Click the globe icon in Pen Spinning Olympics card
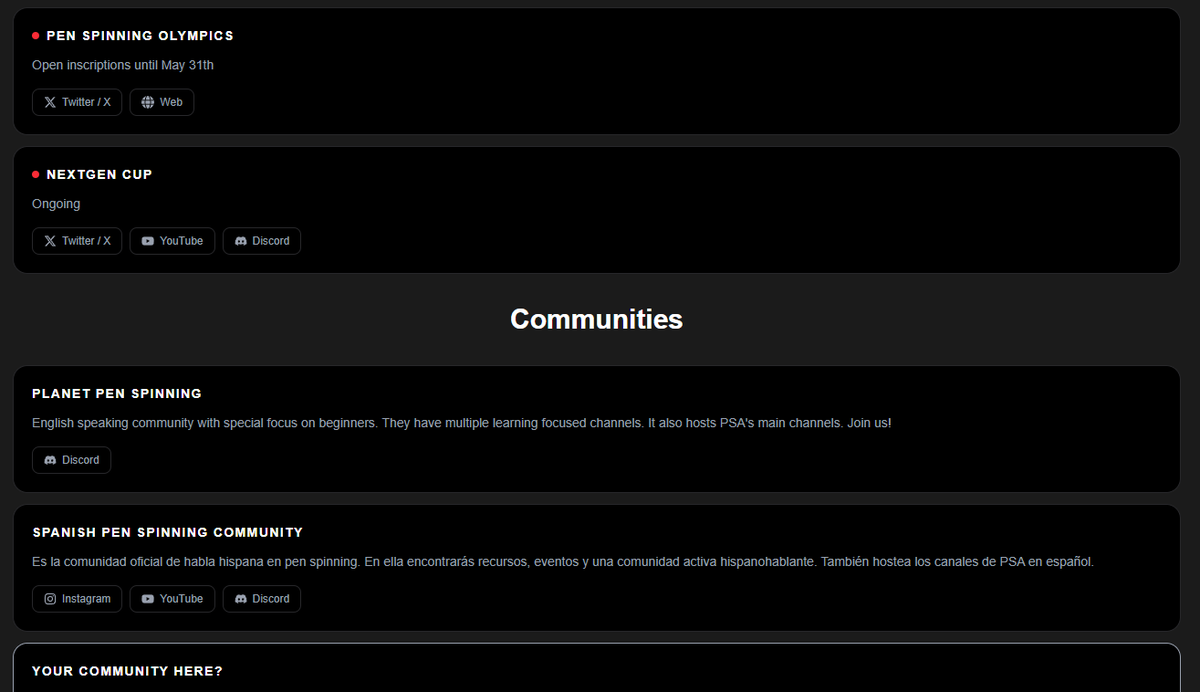1200x692 pixels. pyautogui.click(x=148, y=102)
